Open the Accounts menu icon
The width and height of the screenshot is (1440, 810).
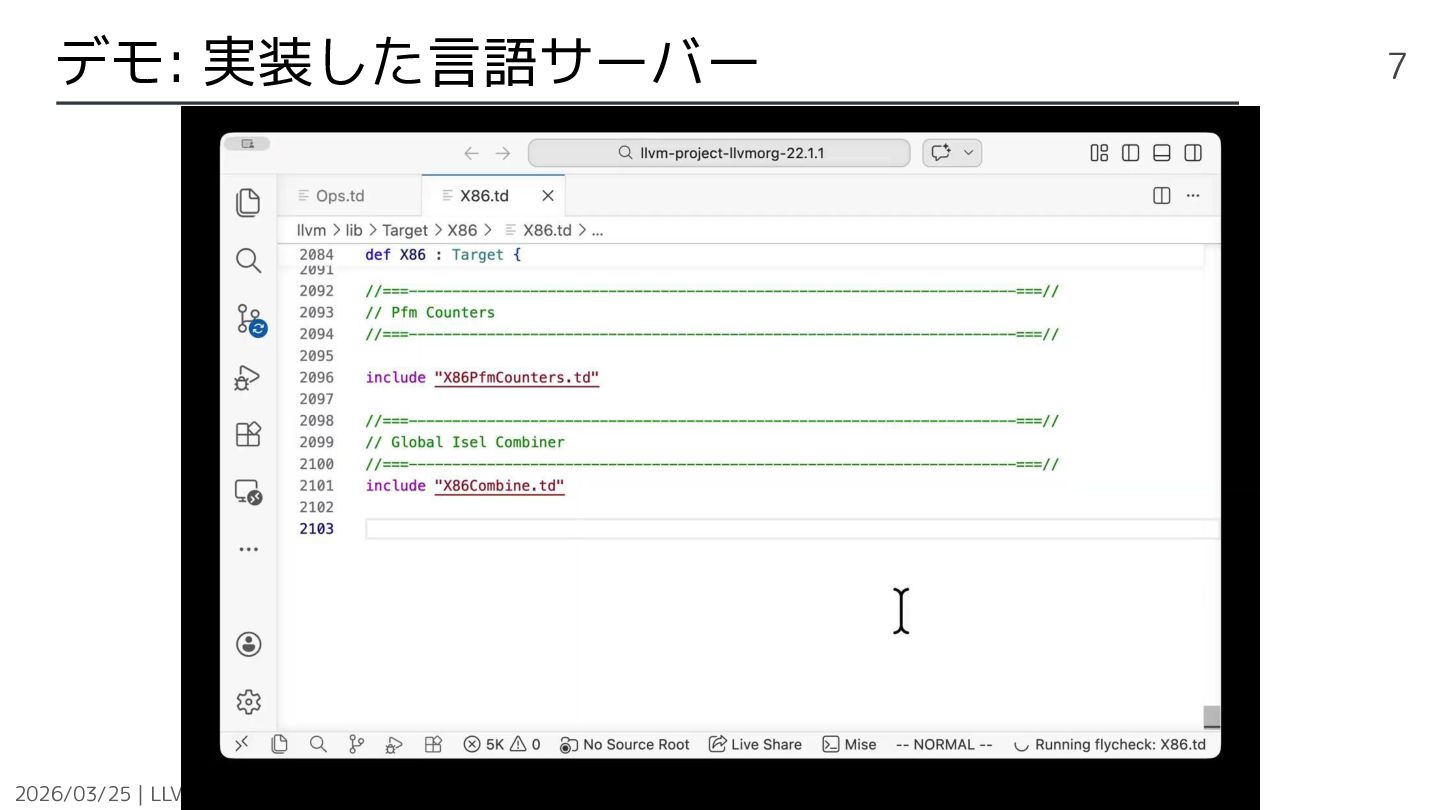(249, 645)
